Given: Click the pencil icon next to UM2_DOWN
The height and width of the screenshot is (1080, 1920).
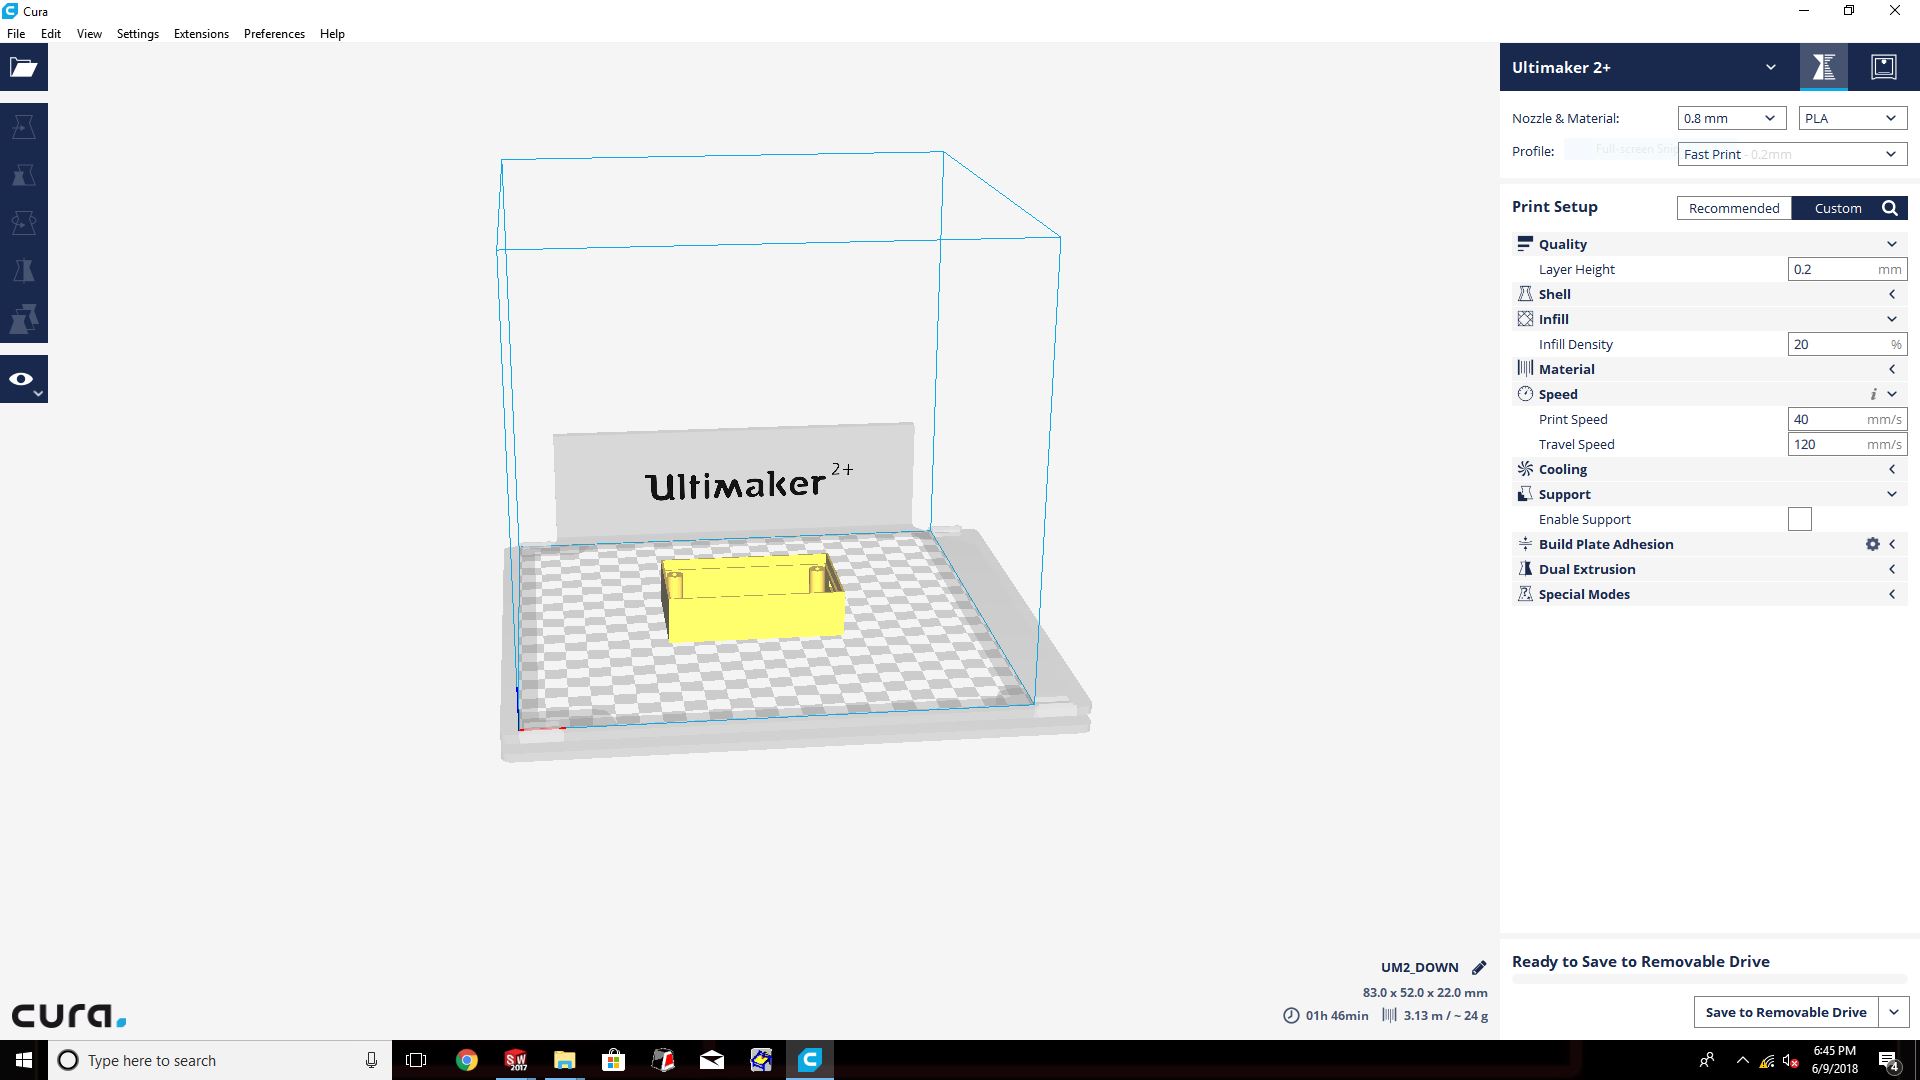Looking at the screenshot, I should 1479,967.
